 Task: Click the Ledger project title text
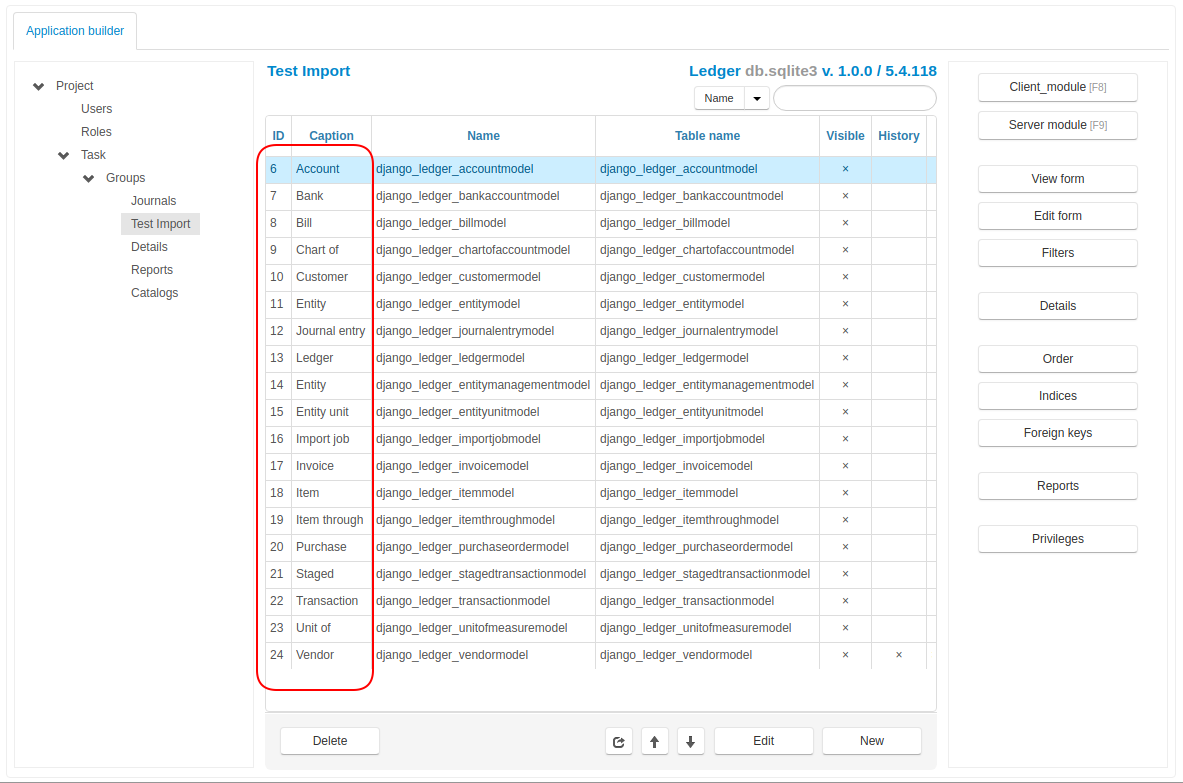coord(714,71)
